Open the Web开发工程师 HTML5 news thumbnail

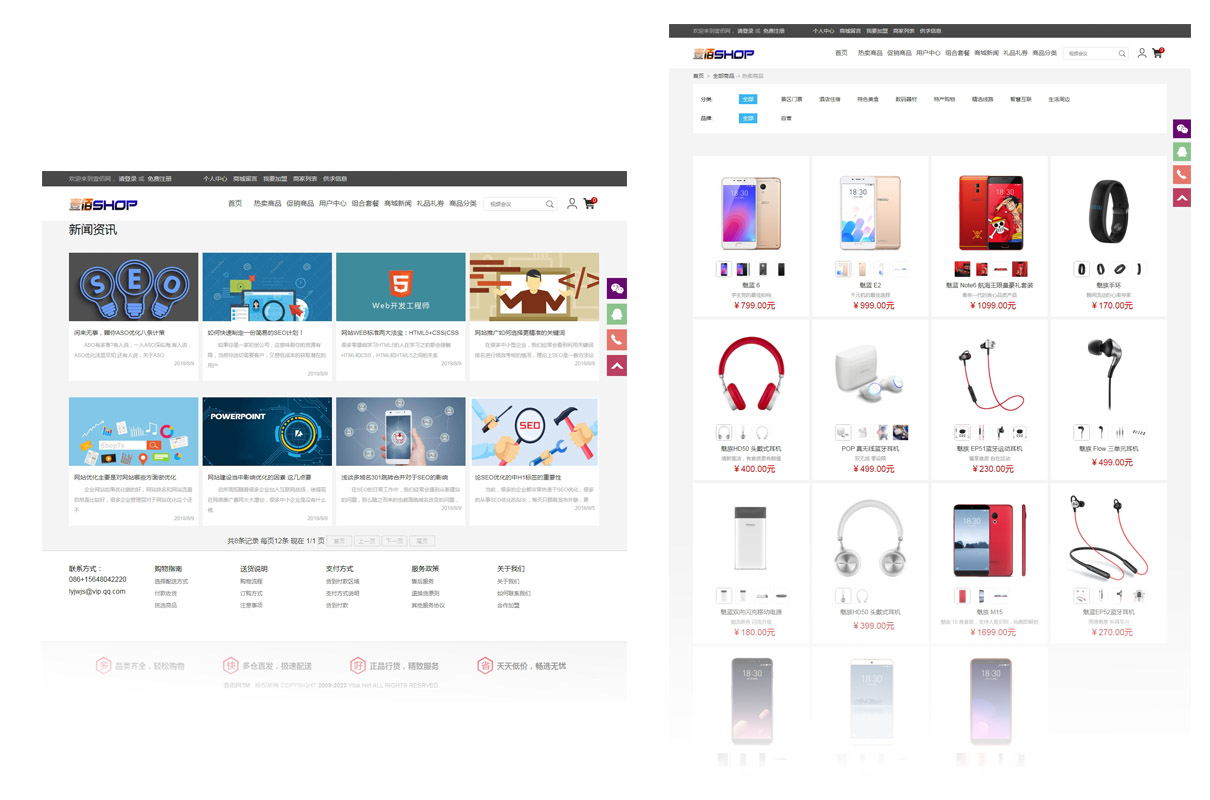tap(400, 287)
